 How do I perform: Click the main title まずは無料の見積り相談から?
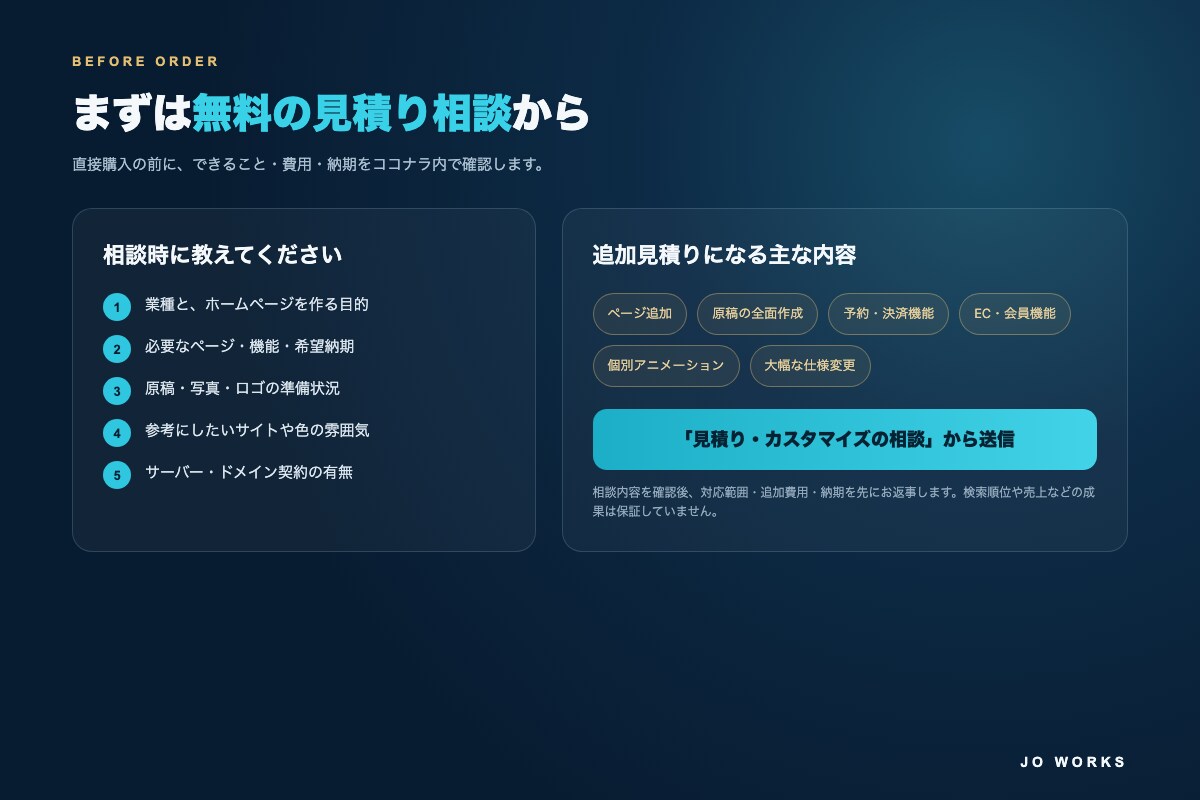point(331,113)
